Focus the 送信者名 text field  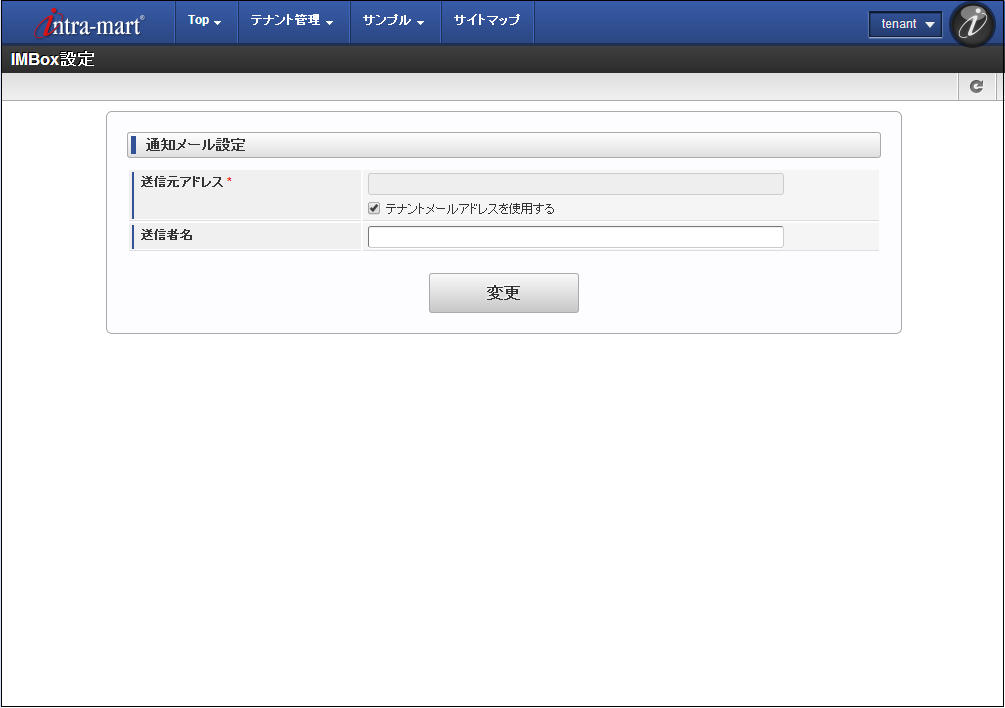pos(576,236)
